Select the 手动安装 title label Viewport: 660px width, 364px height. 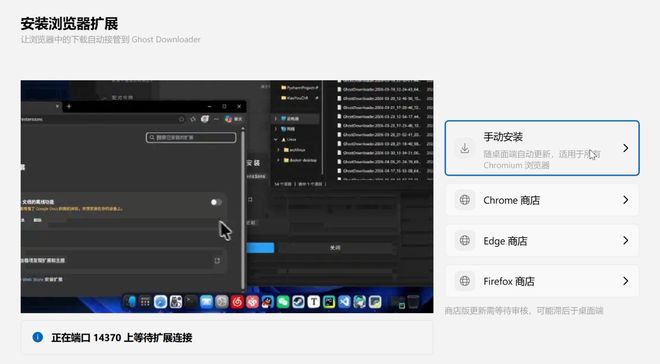point(503,137)
